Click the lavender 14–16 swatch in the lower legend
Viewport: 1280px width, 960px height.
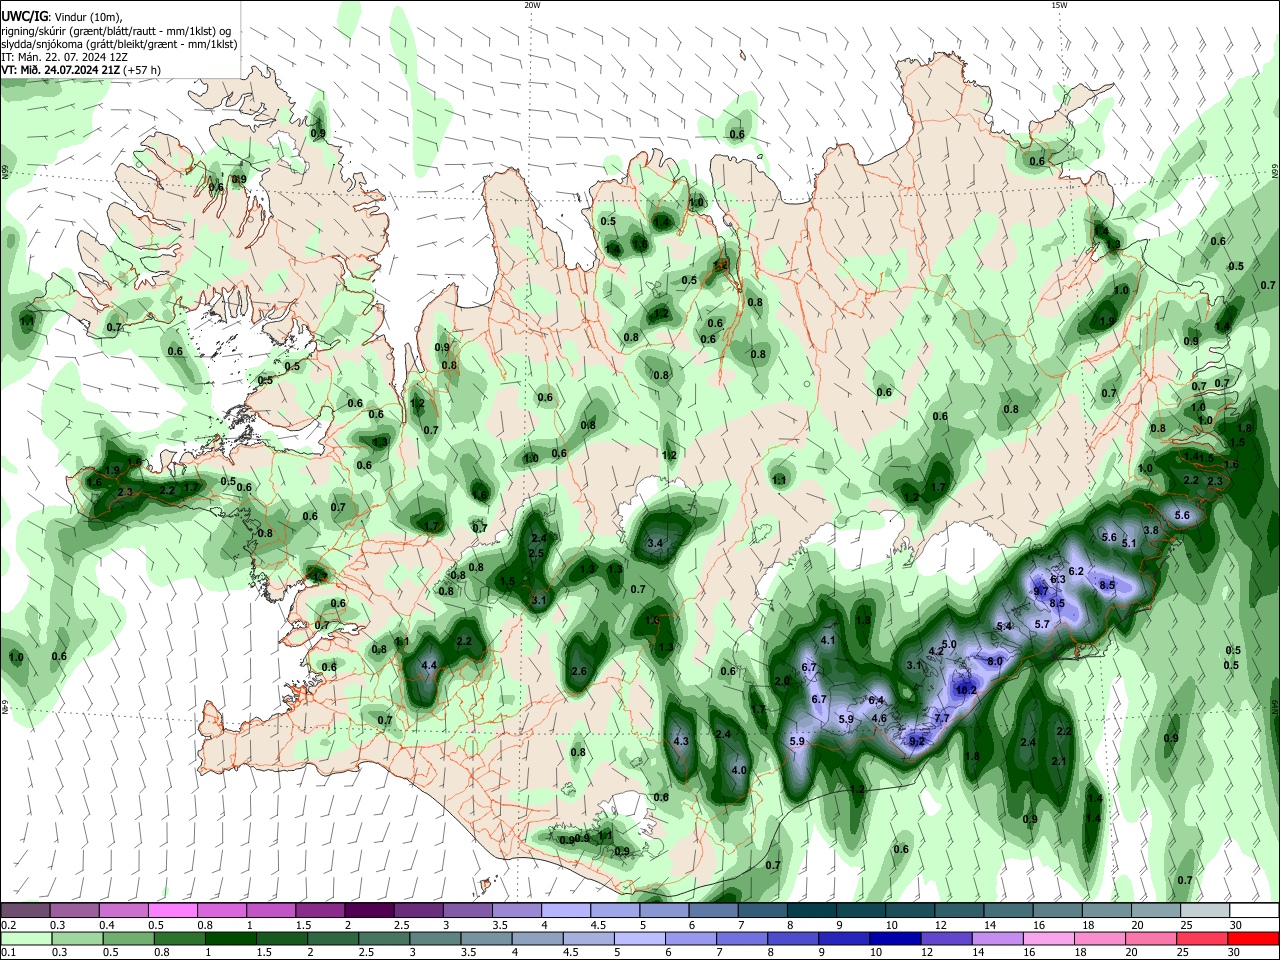point(997,938)
